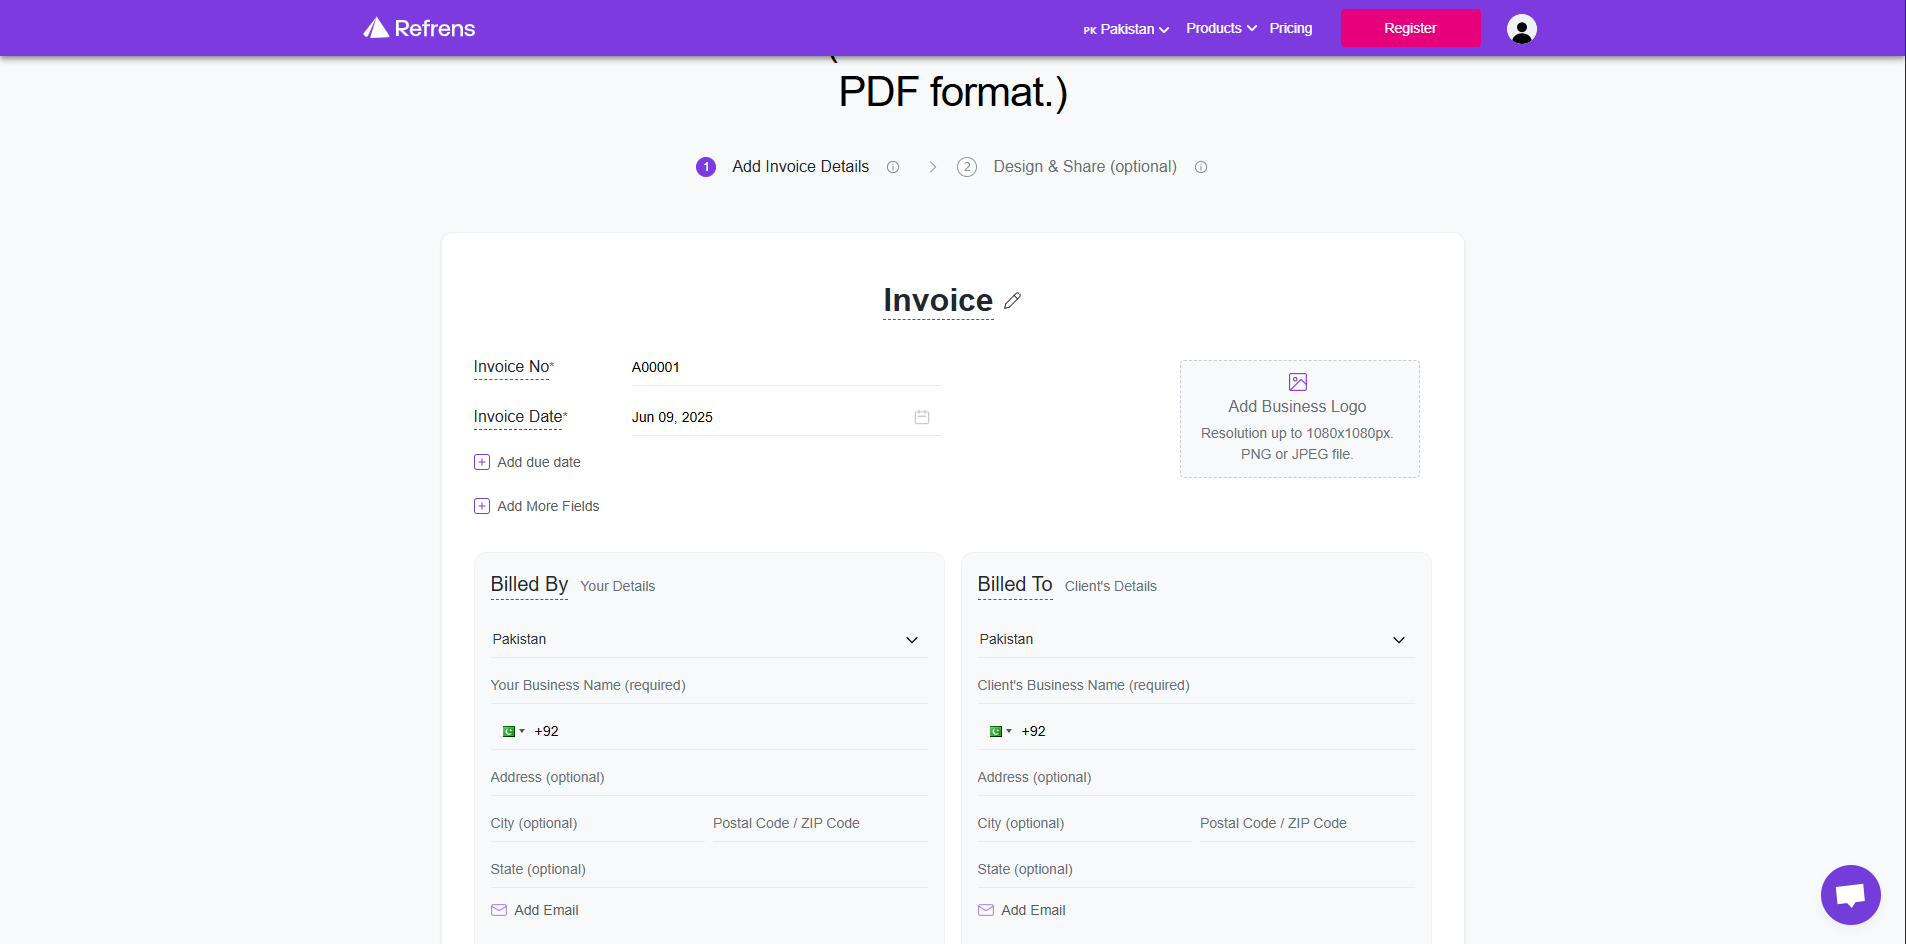Click the envelope icon next to Billed By Add Email
This screenshot has width=1906, height=944.
click(x=498, y=910)
